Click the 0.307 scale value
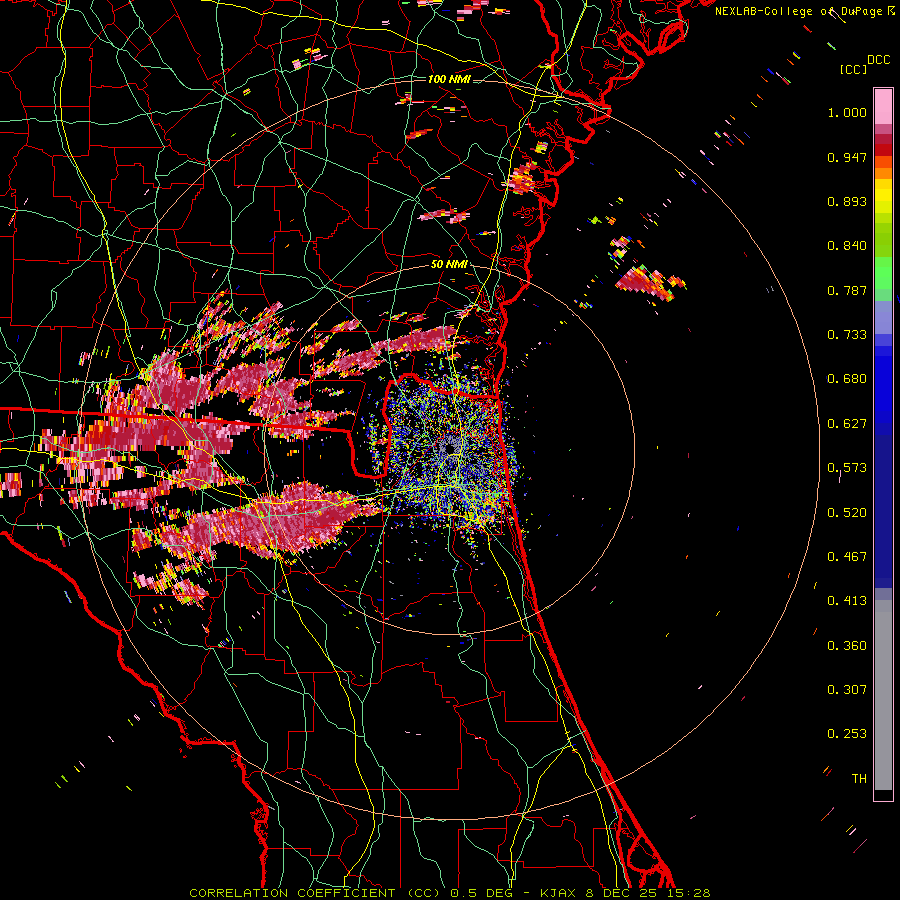This screenshot has height=900, width=900. click(x=847, y=690)
